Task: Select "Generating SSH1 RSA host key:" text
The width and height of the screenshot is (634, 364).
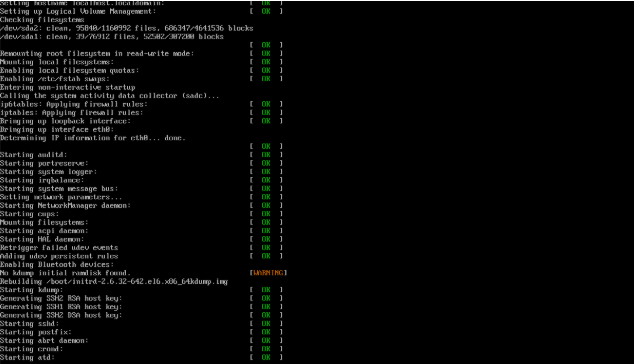Action: click(61, 307)
